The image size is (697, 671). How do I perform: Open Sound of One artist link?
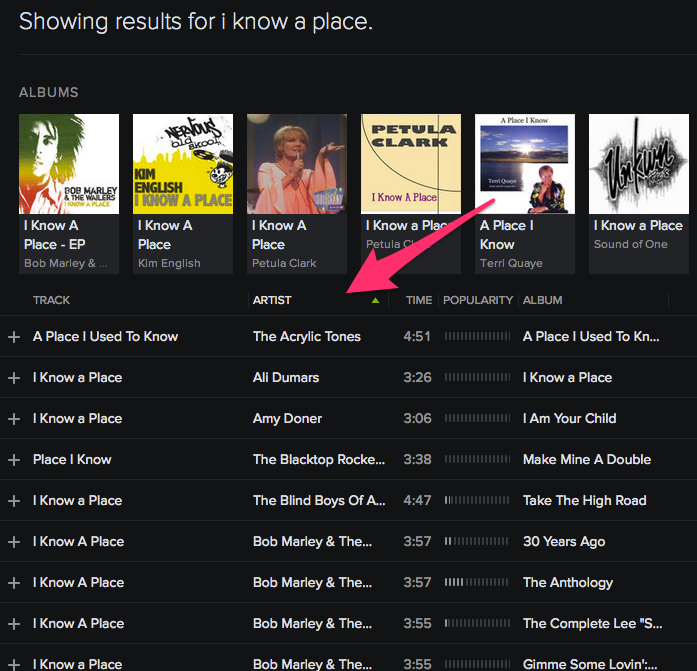coord(630,244)
